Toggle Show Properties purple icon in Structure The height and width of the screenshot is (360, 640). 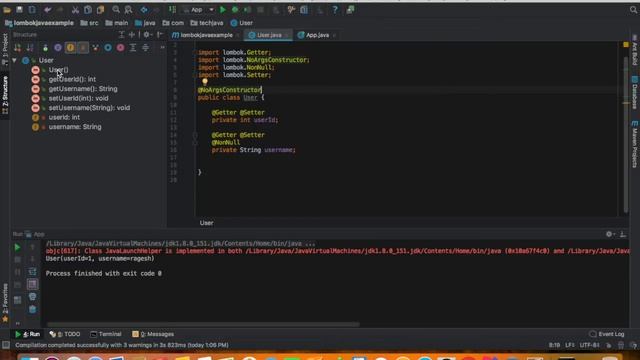pyautogui.click(x=58, y=48)
